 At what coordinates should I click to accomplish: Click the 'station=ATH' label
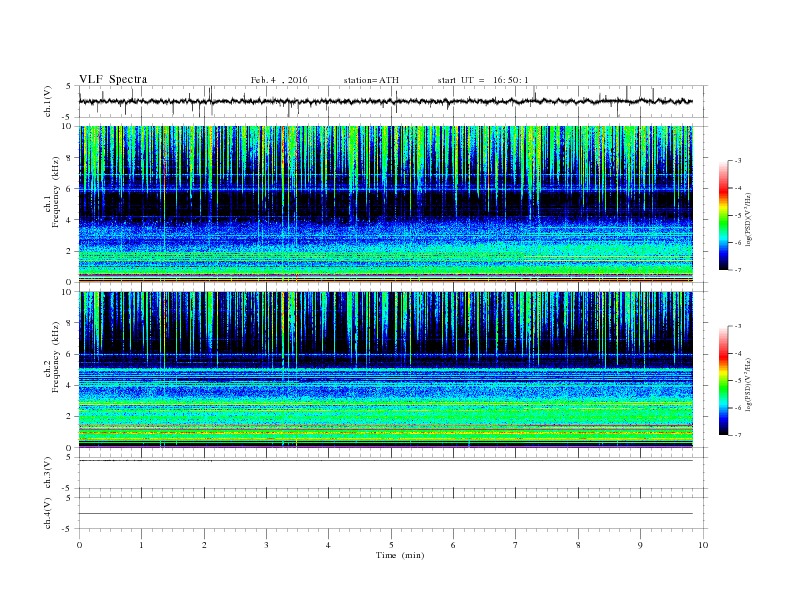[371, 80]
